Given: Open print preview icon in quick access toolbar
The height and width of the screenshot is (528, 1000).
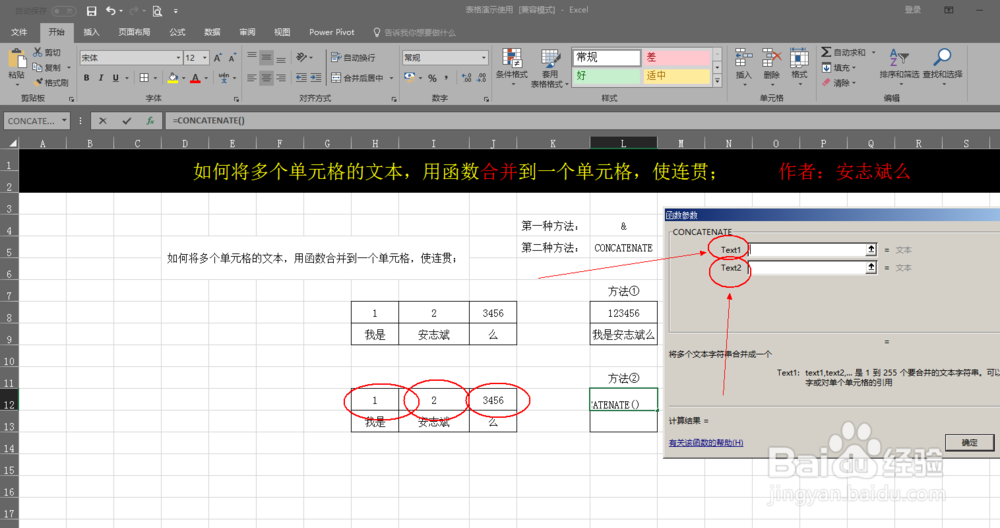Looking at the screenshot, I should [x=157, y=11].
